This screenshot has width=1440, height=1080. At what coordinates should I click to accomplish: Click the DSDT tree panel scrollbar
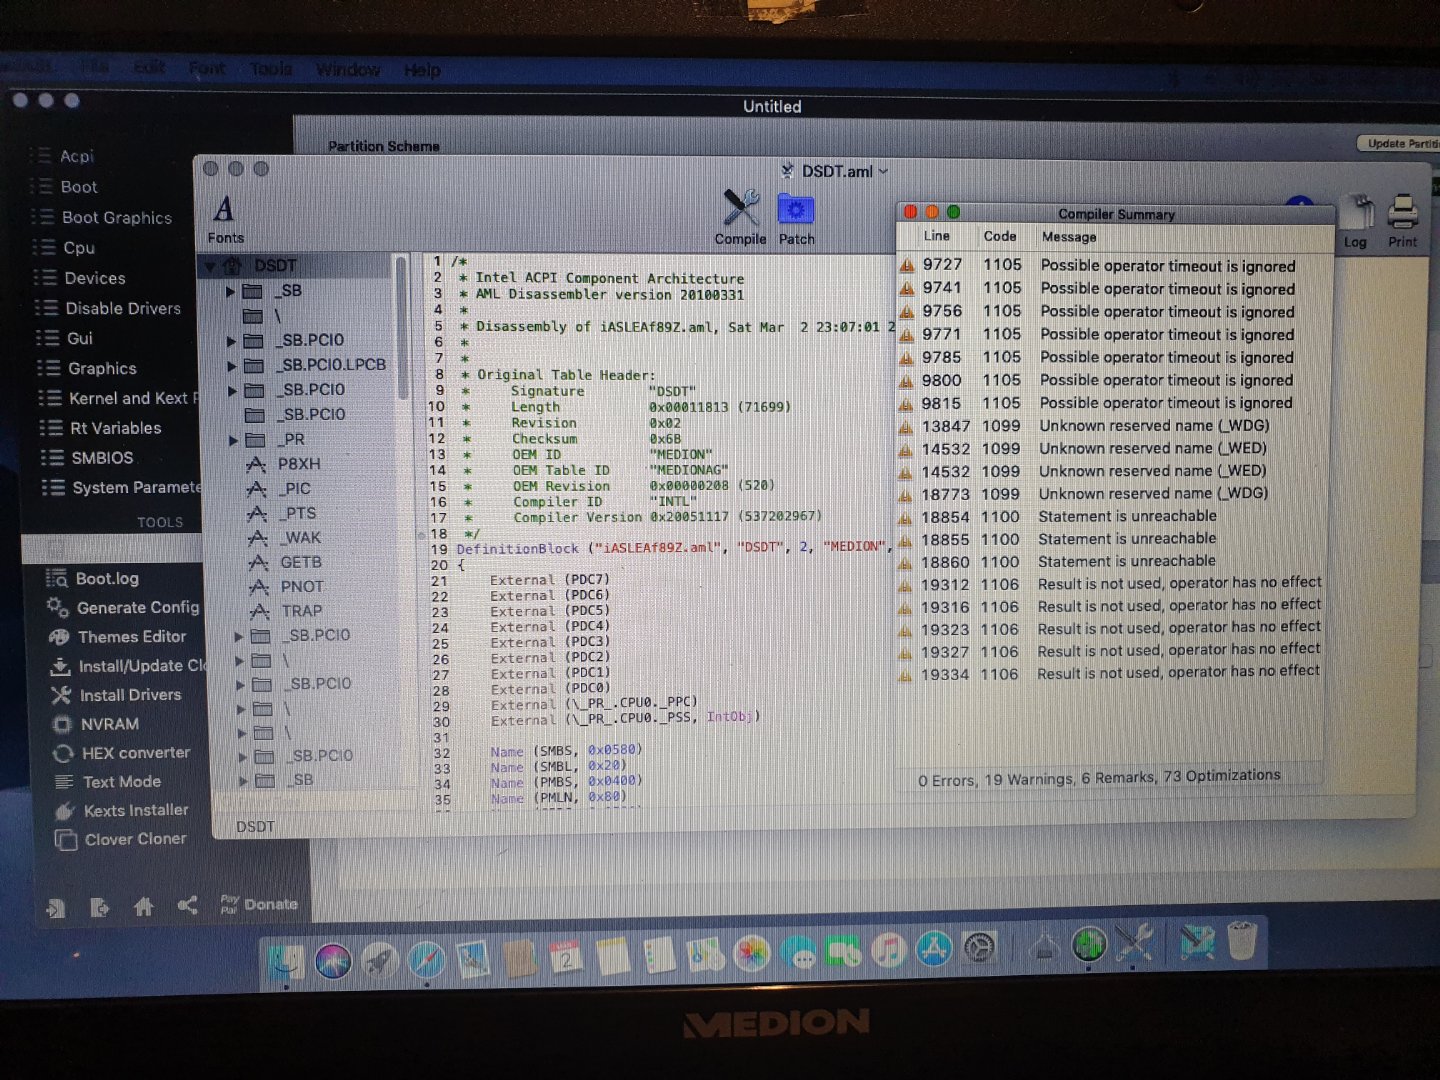[x=402, y=330]
